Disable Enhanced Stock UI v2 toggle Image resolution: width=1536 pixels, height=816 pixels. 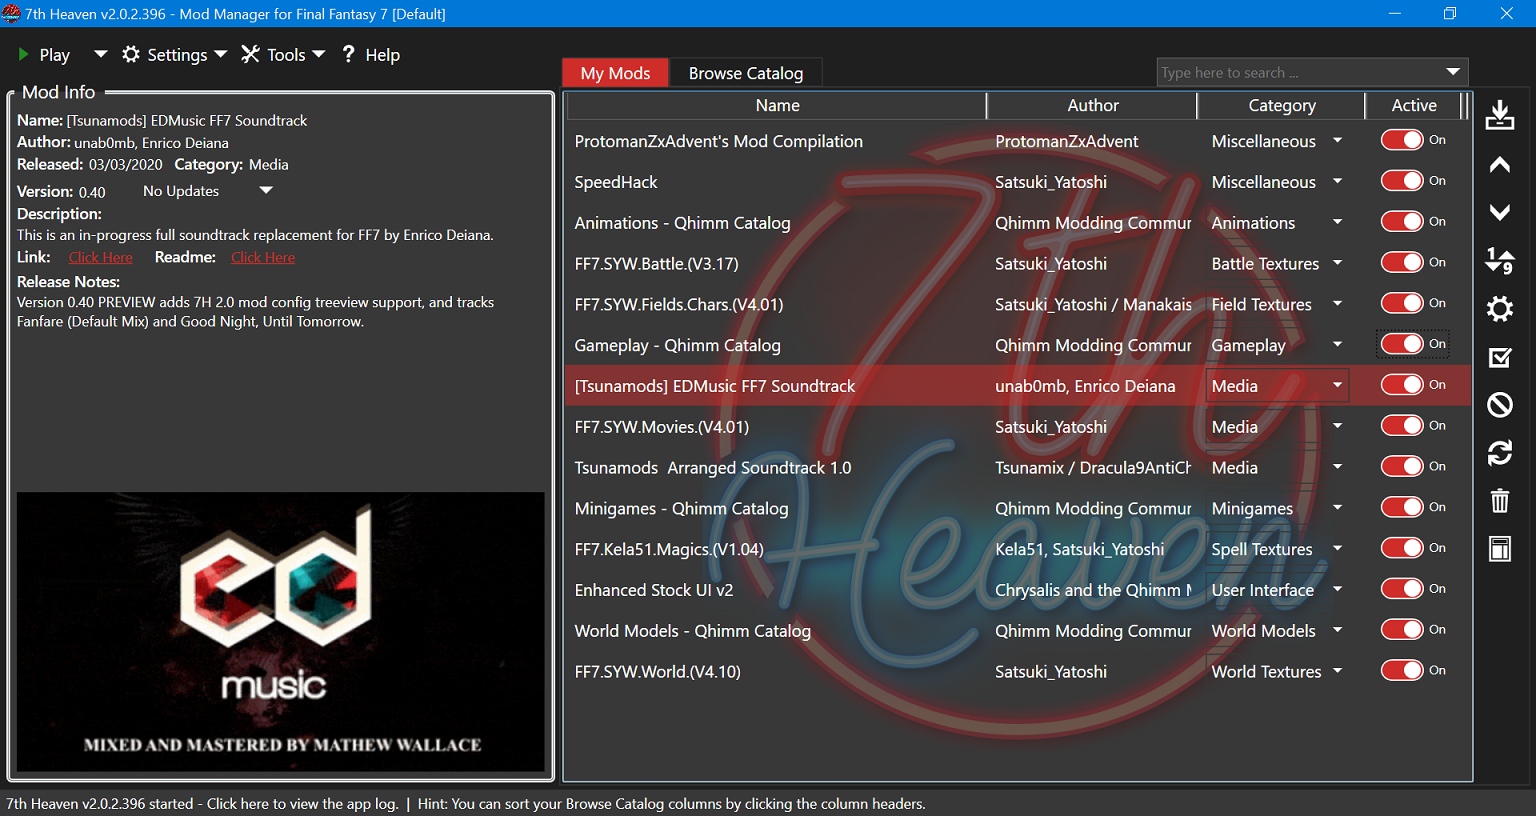coord(1402,589)
